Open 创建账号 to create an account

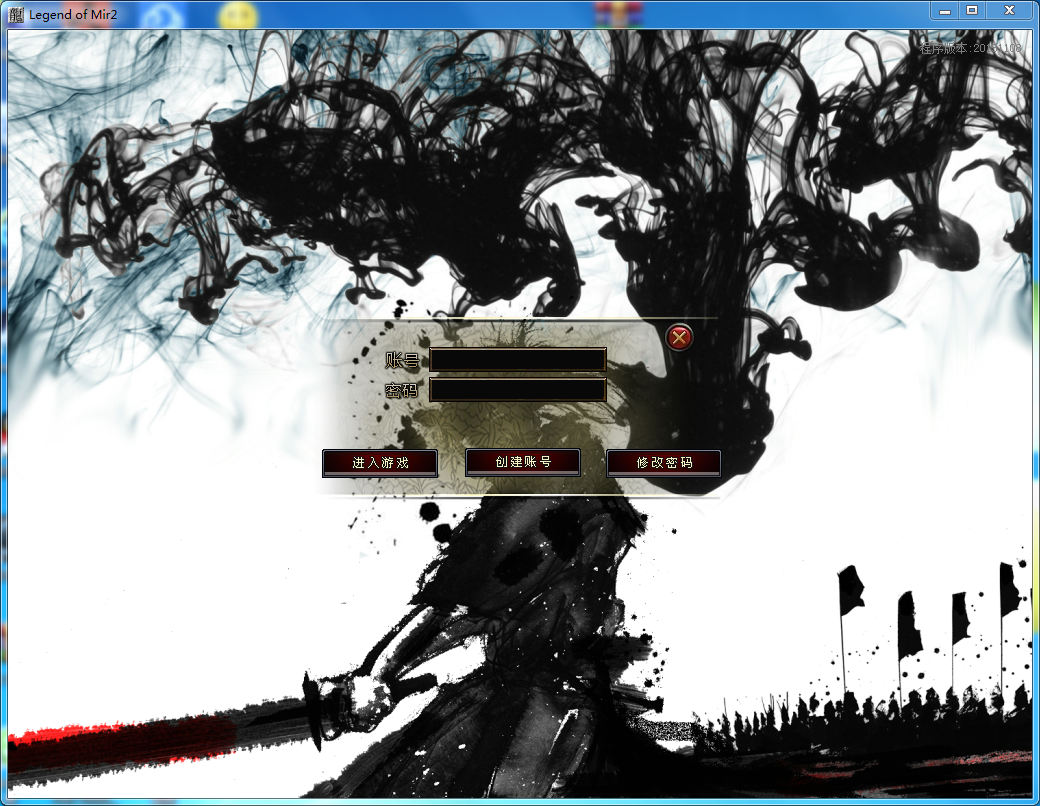tap(523, 462)
